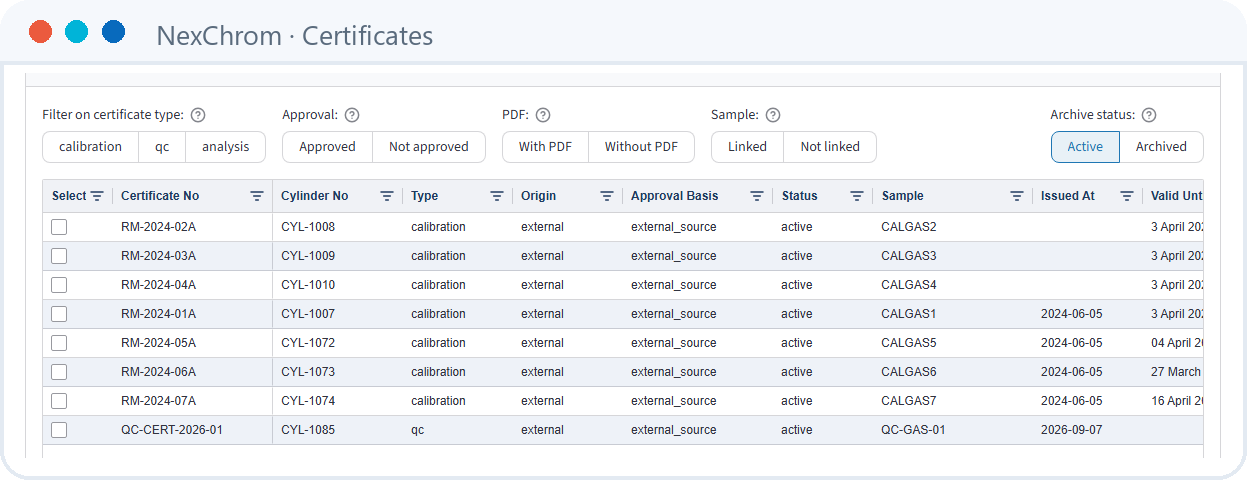Click issued date 2026-09-07
Viewport: 1247px width, 480px height.
click(1072, 430)
